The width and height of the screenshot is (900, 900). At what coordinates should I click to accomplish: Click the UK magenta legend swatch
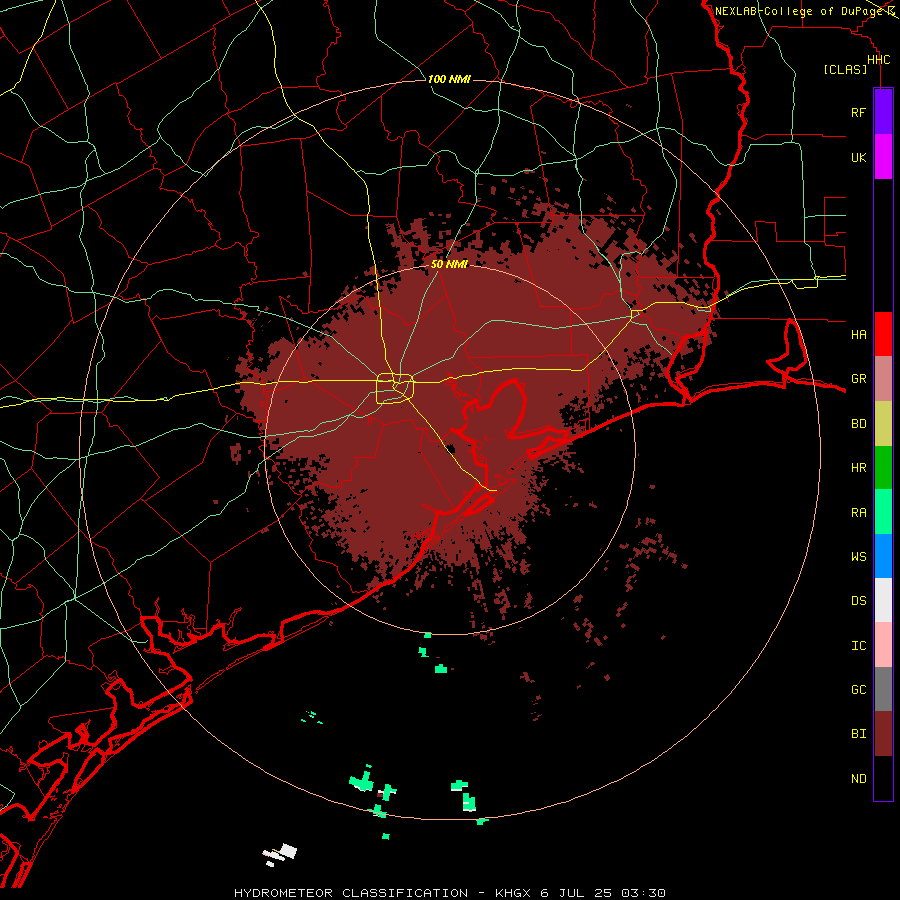click(x=883, y=157)
